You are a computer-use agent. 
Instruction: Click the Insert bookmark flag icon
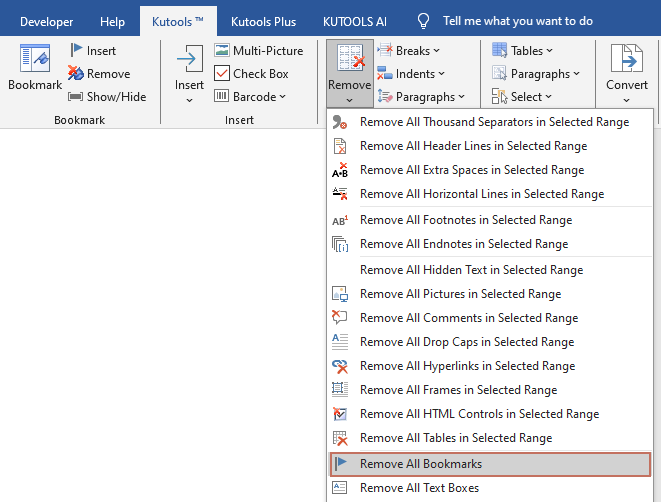point(76,50)
